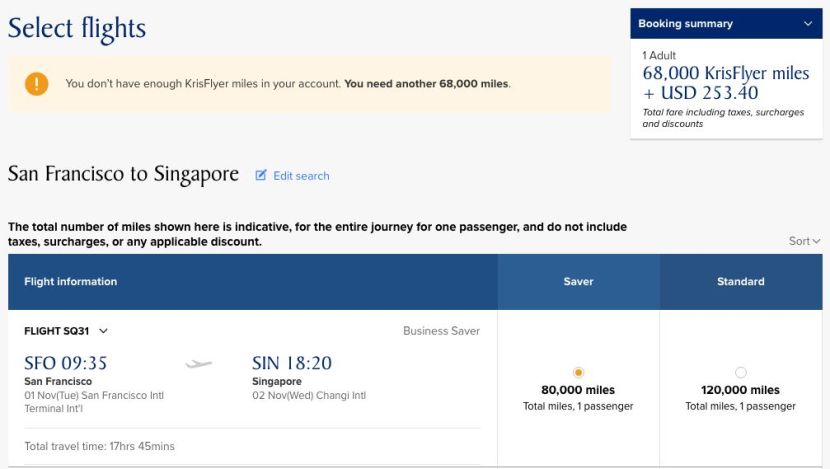Click the Edit search link
The width and height of the screenshot is (830, 469).
pos(301,176)
